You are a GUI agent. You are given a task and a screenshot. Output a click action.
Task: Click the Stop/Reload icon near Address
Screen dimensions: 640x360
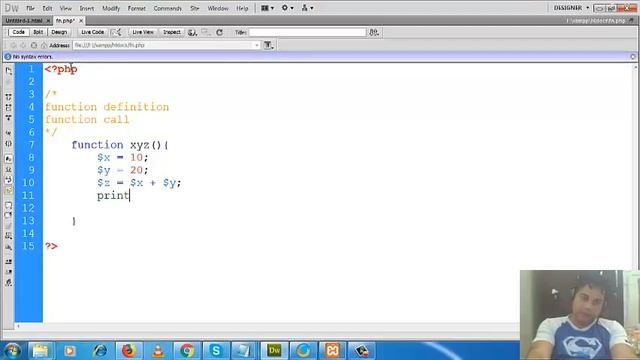pyautogui.click(x=34, y=45)
